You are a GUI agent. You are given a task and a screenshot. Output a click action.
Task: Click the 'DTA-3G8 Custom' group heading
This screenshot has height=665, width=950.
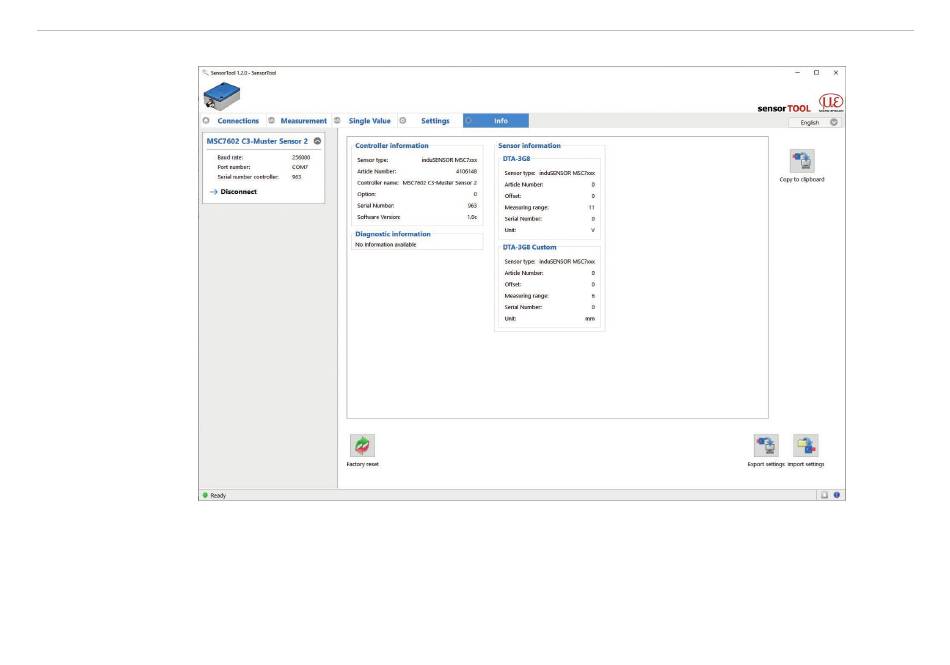[529, 247]
